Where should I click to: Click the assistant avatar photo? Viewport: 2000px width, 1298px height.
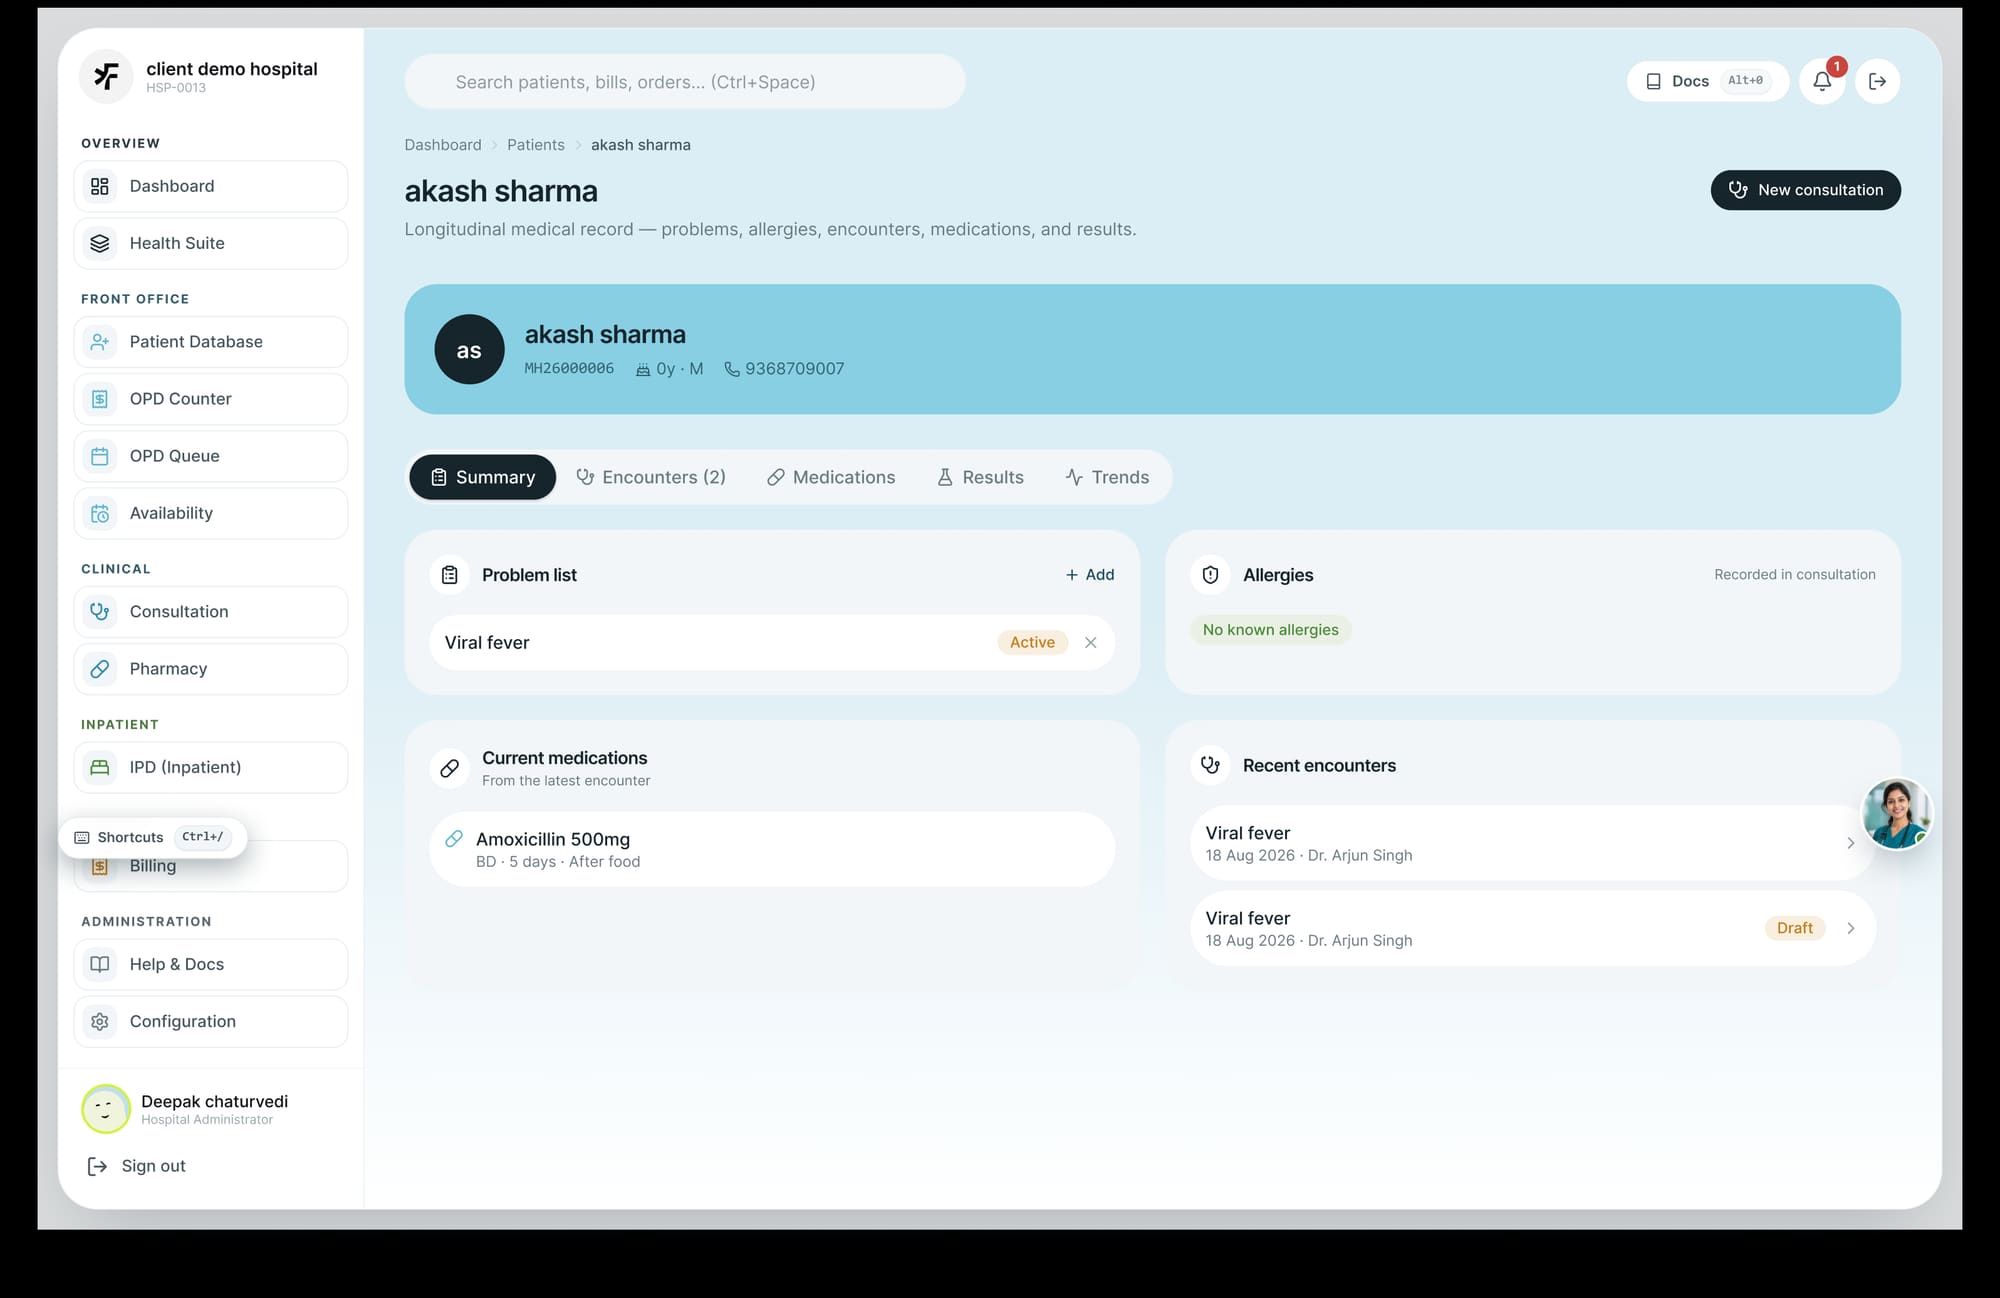1896,814
